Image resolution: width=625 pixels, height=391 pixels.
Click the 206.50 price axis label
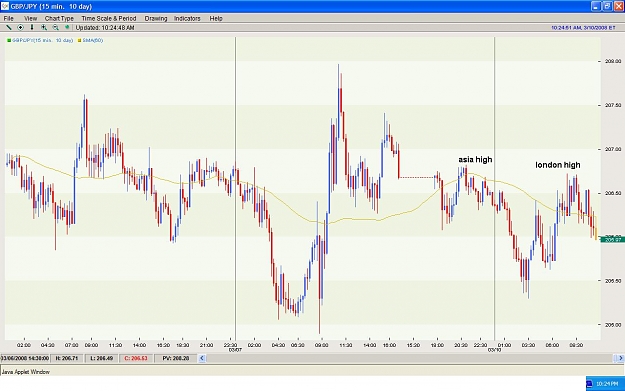tap(613, 193)
